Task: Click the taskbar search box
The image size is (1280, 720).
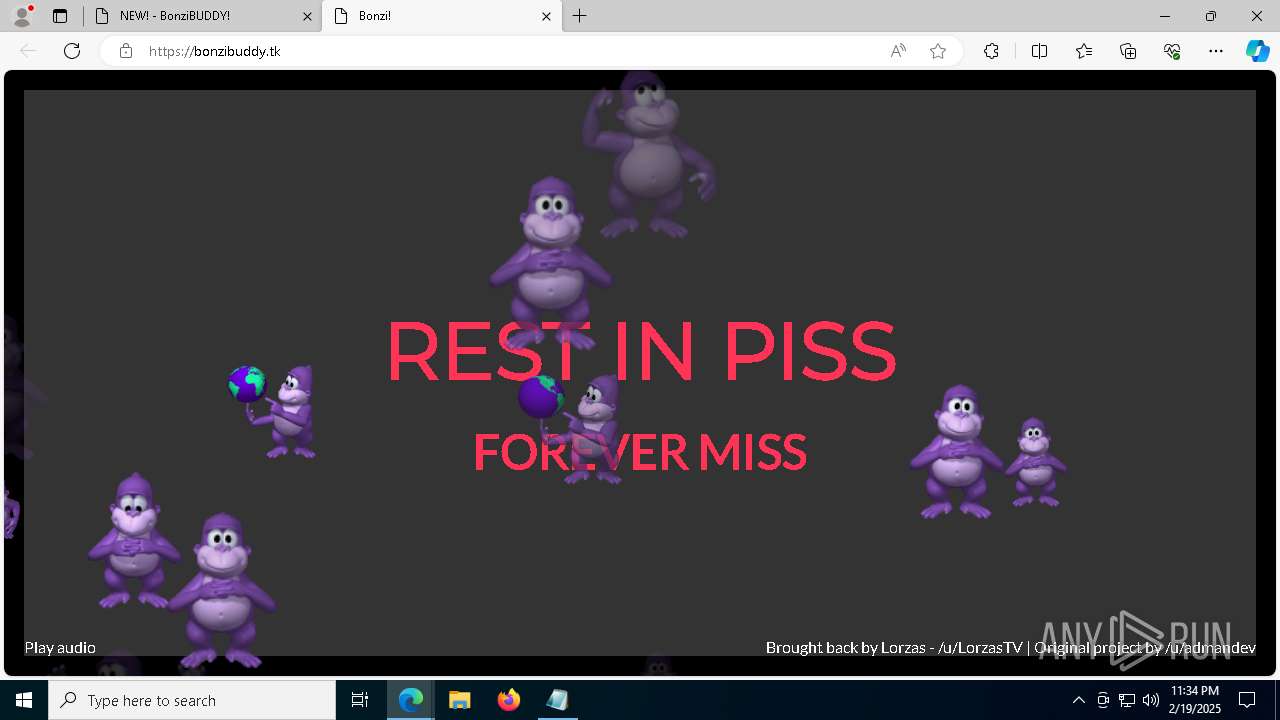Action: click(x=192, y=700)
